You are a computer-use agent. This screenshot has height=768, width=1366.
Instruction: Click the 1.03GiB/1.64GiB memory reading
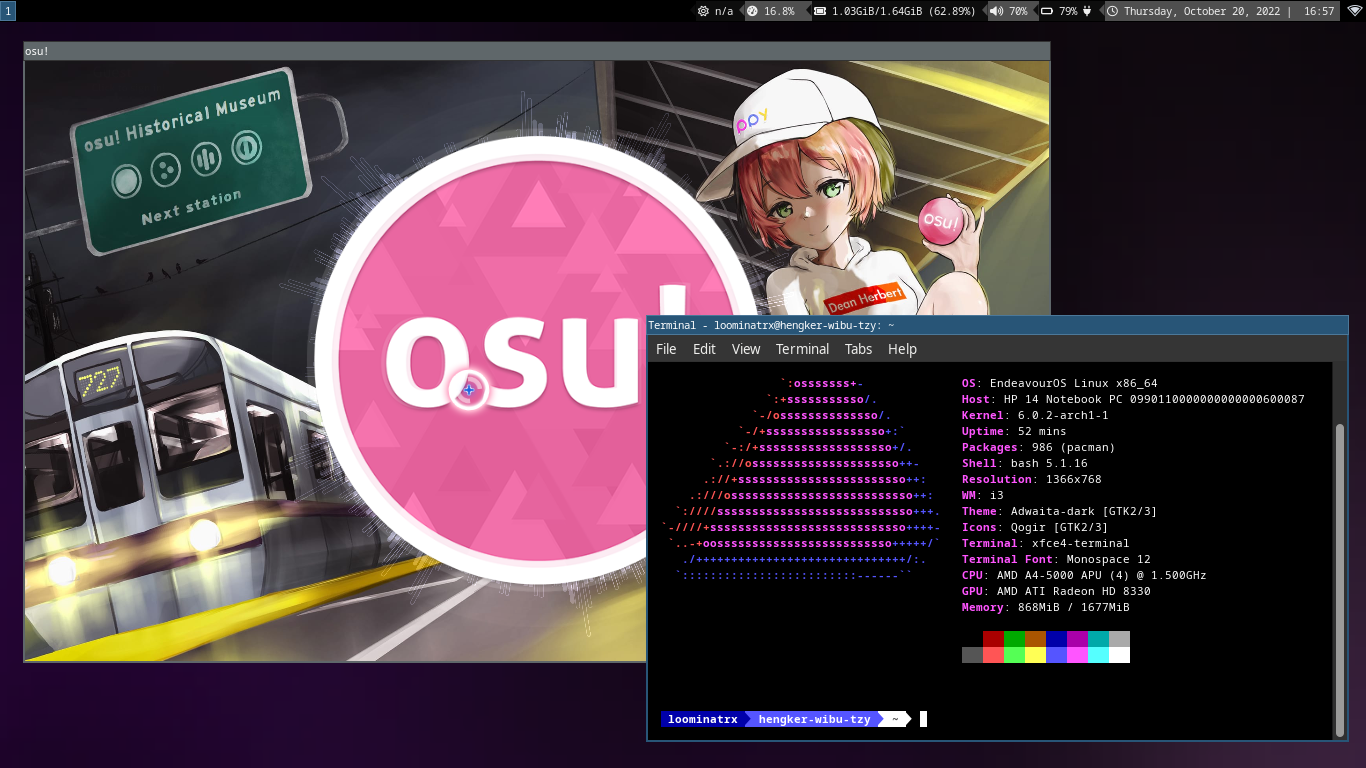[x=903, y=11]
